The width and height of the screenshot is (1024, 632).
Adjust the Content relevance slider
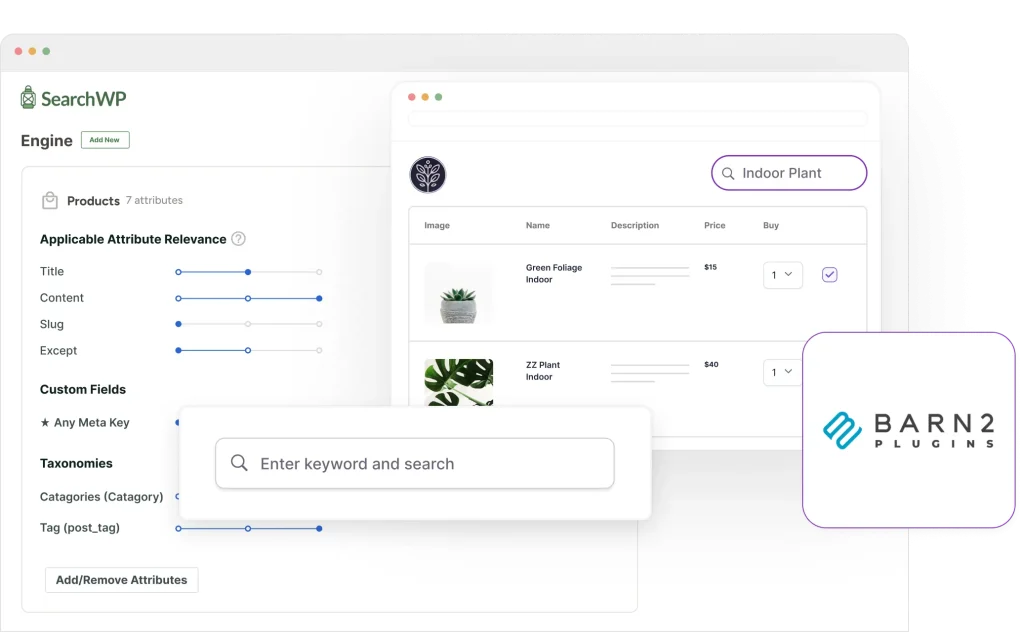click(248, 298)
